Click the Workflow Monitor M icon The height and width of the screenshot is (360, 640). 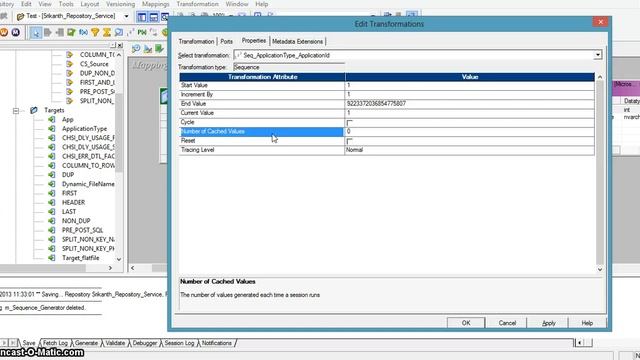pyautogui.click(x=16, y=32)
